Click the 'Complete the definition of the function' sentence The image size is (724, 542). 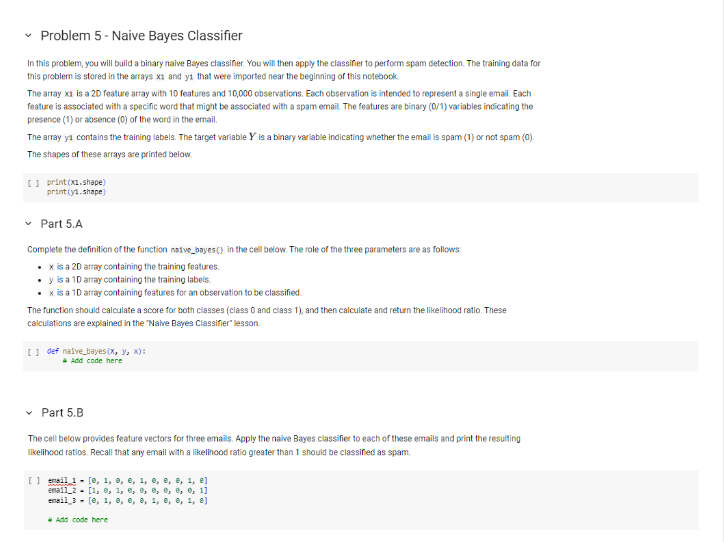click(x=244, y=250)
